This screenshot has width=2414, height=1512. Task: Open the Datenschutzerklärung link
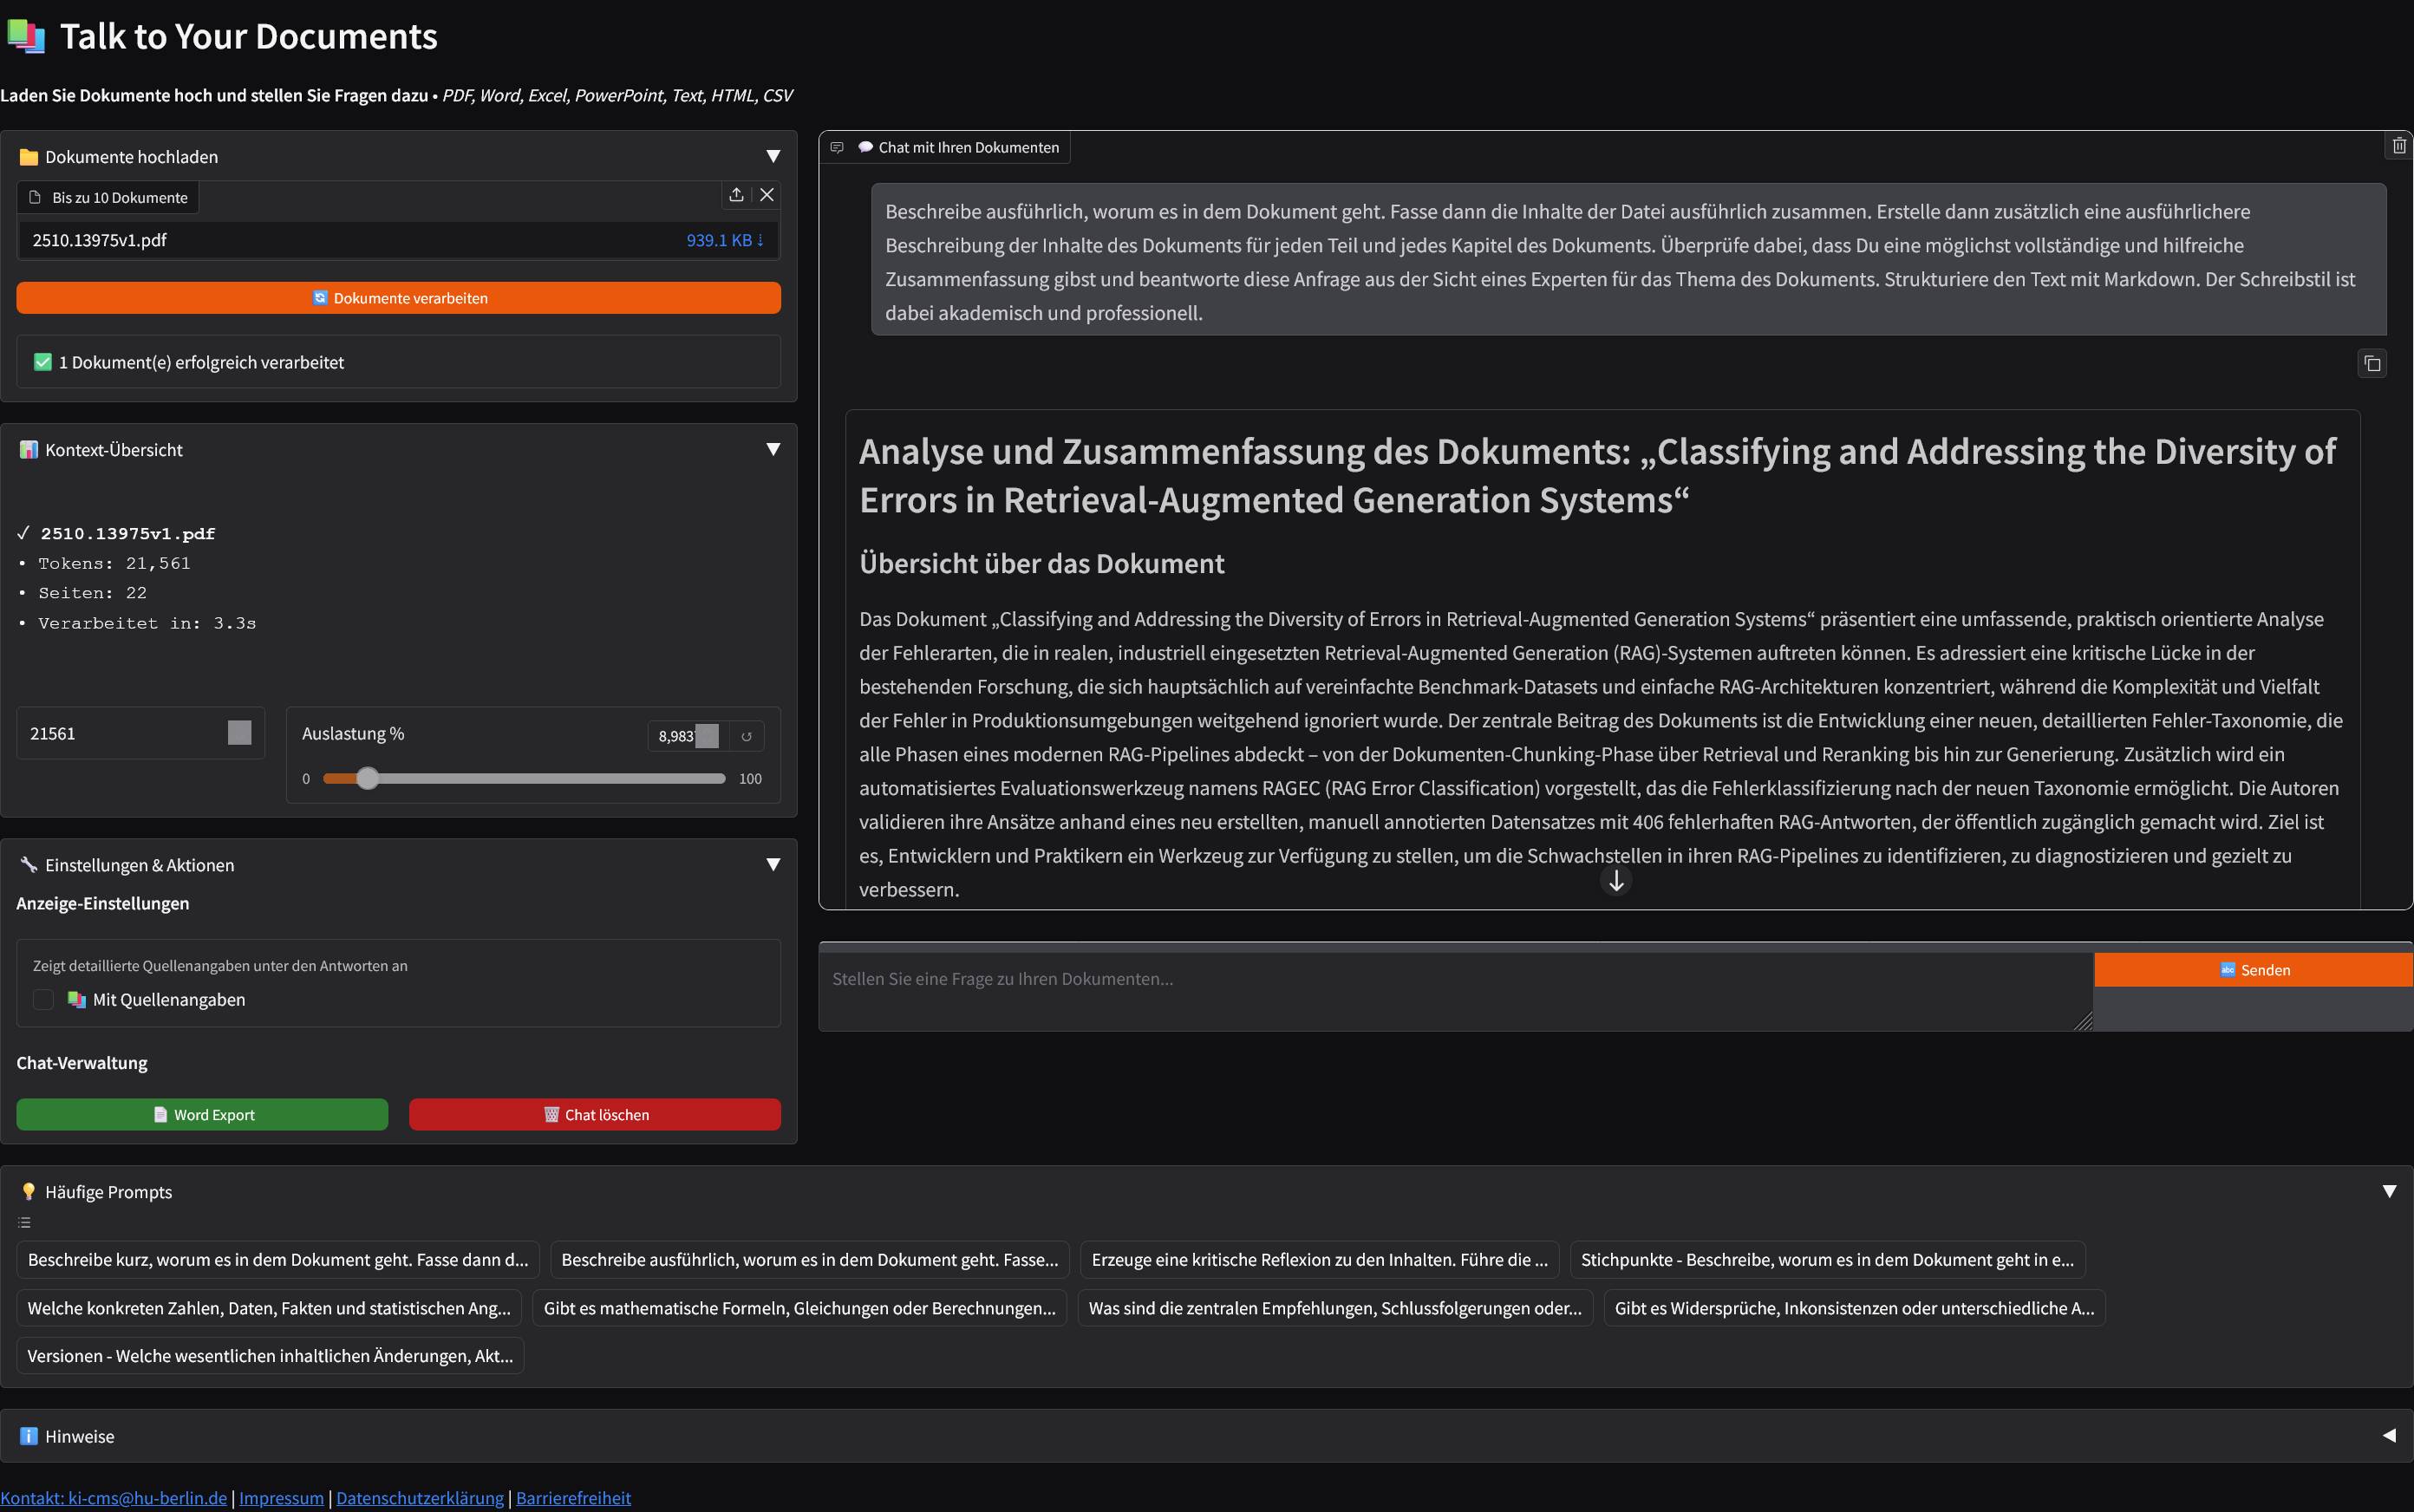419,1497
